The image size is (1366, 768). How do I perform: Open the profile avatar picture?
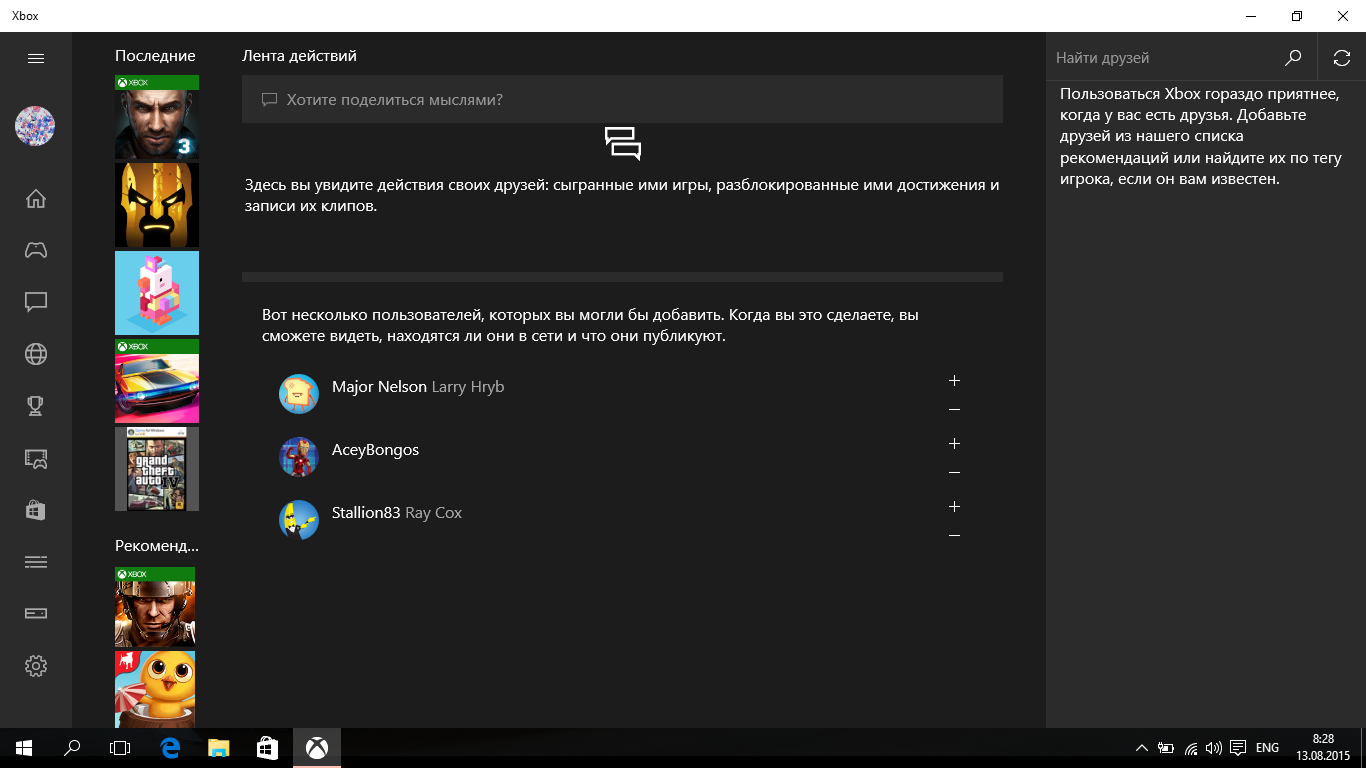click(35, 126)
